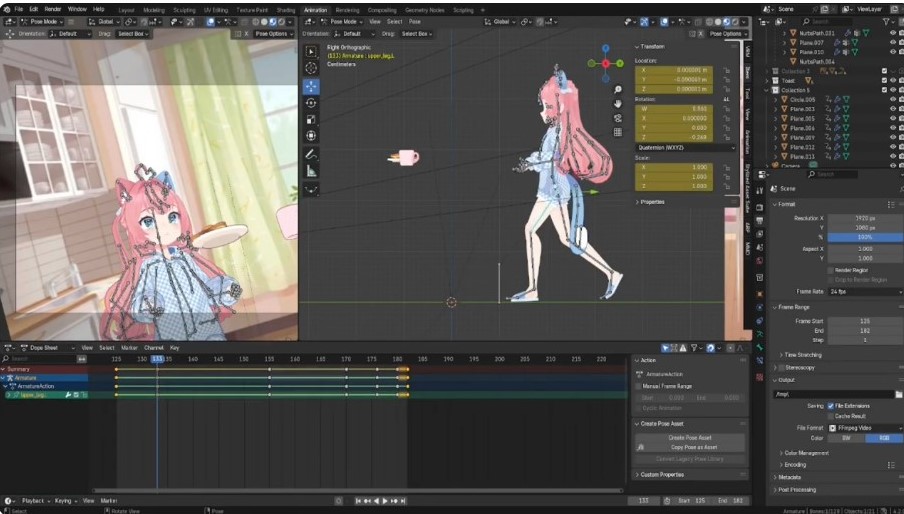The height and width of the screenshot is (514, 904).
Task: Click the pan hand viewport icon
Action: [617, 104]
